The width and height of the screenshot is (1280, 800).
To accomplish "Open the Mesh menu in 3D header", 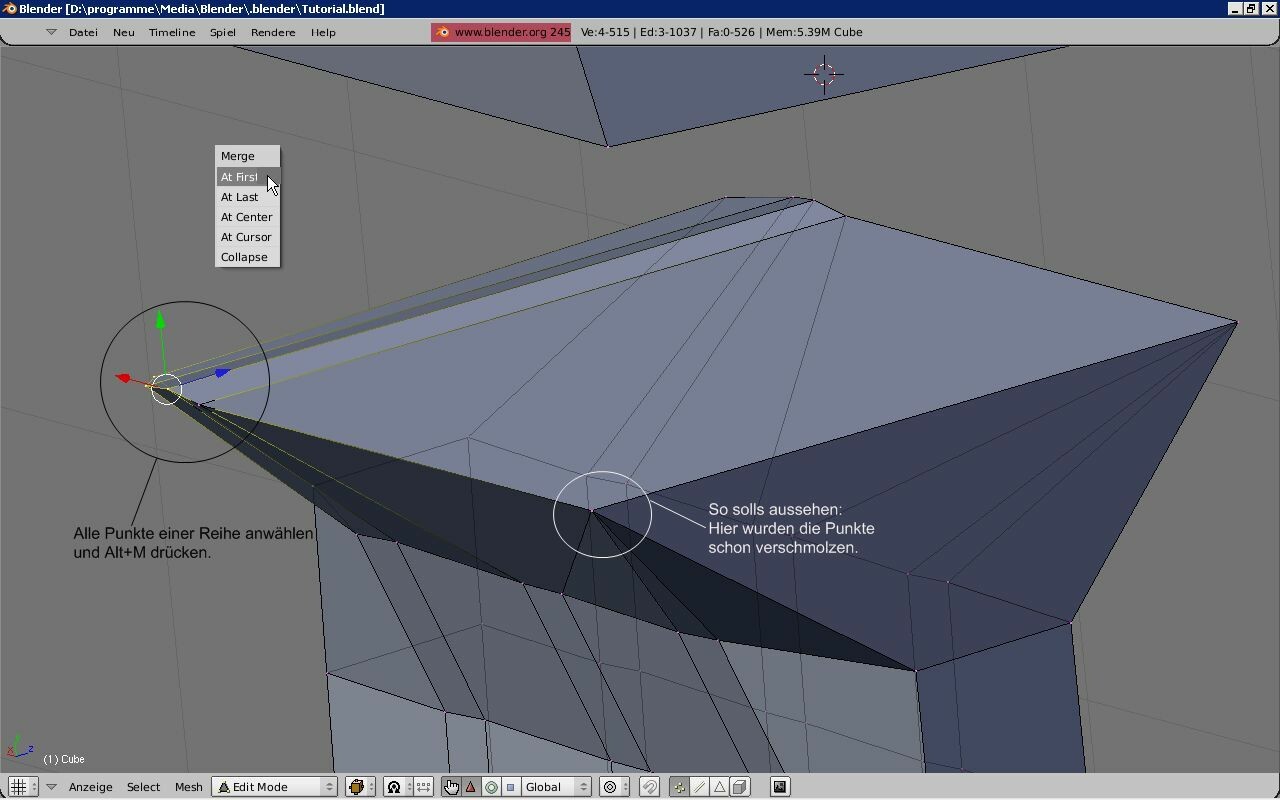I will [188, 787].
